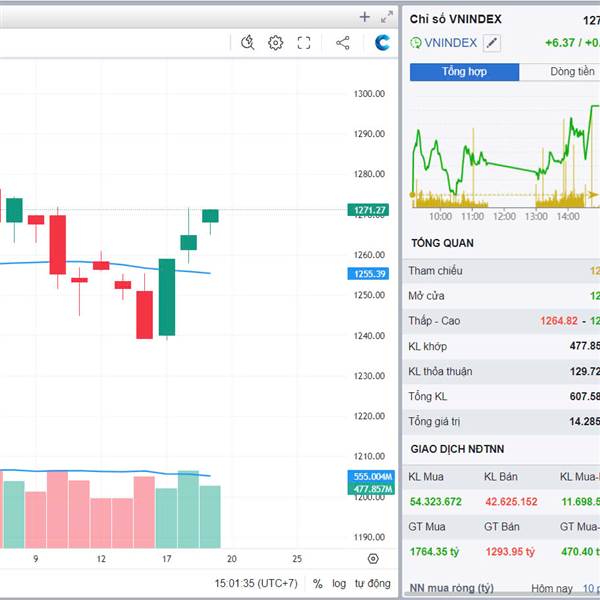Click volume label 477.857M
This screenshot has width=600, height=600.
(x=371, y=489)
